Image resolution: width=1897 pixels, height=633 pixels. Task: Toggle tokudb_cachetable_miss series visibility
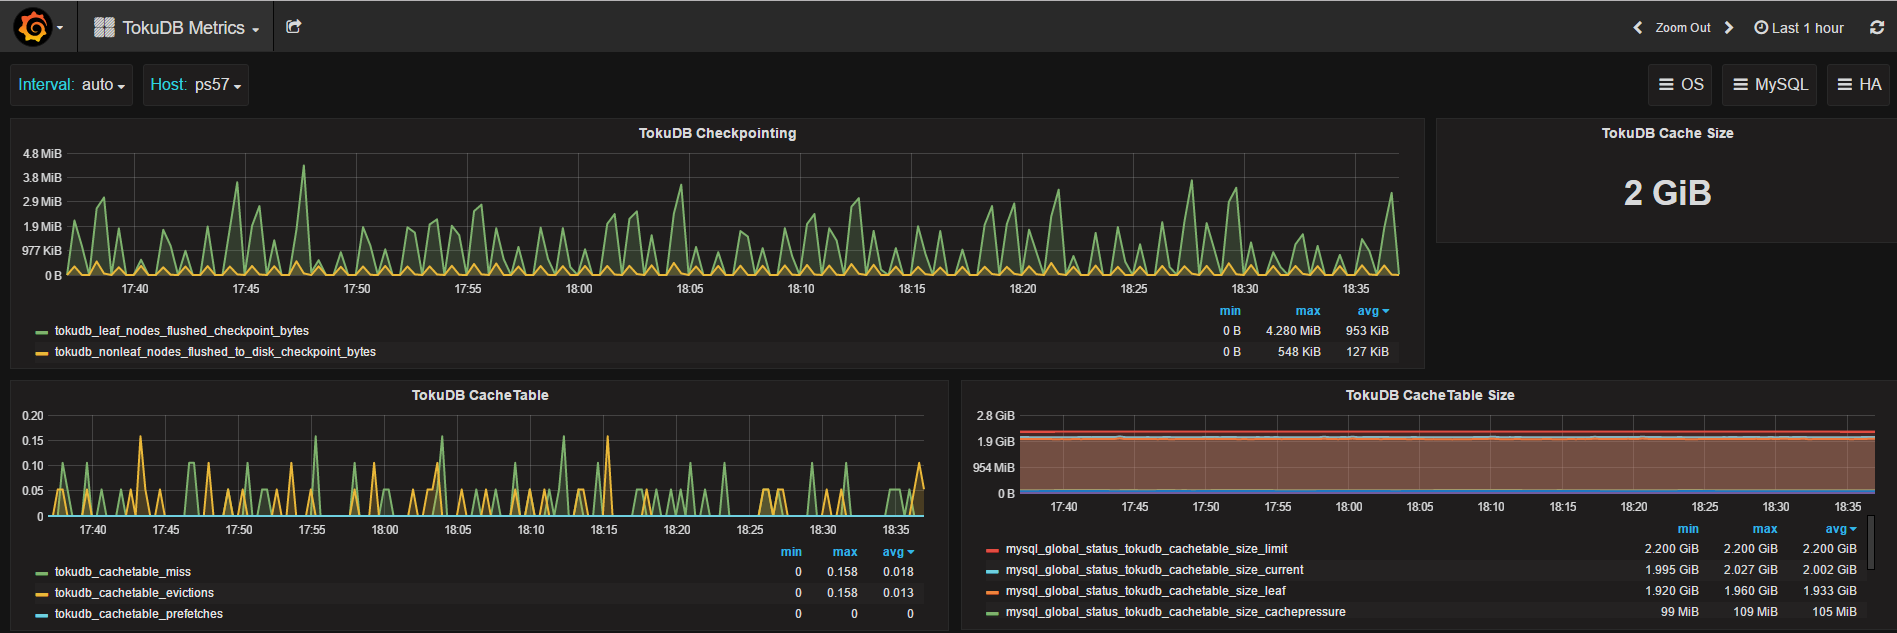[x=122, y=572]
